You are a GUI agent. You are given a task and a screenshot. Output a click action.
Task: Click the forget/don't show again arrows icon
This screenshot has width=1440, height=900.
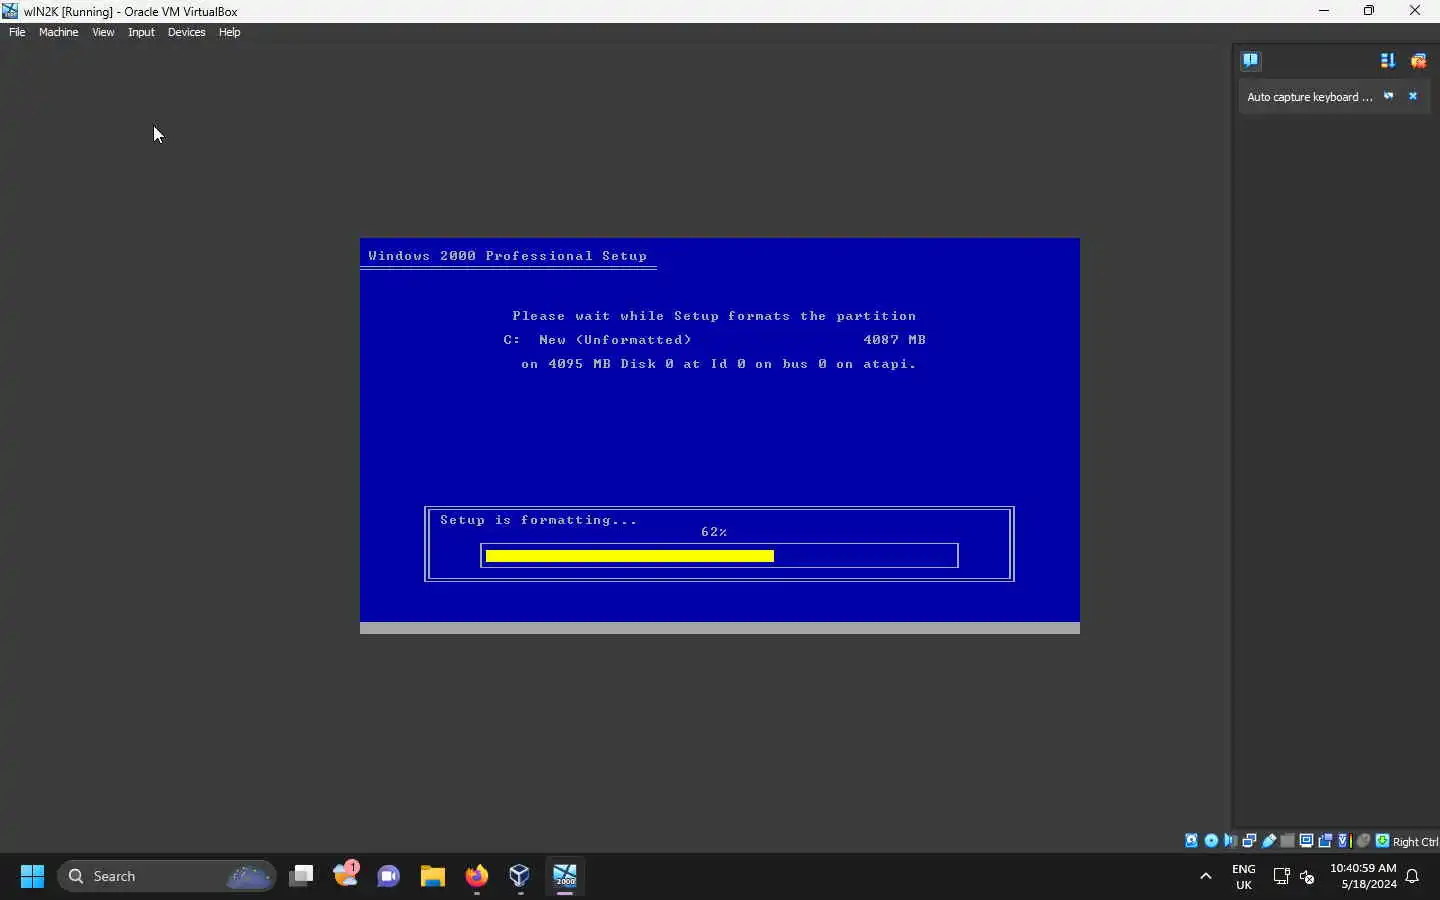pos(1388,96)
